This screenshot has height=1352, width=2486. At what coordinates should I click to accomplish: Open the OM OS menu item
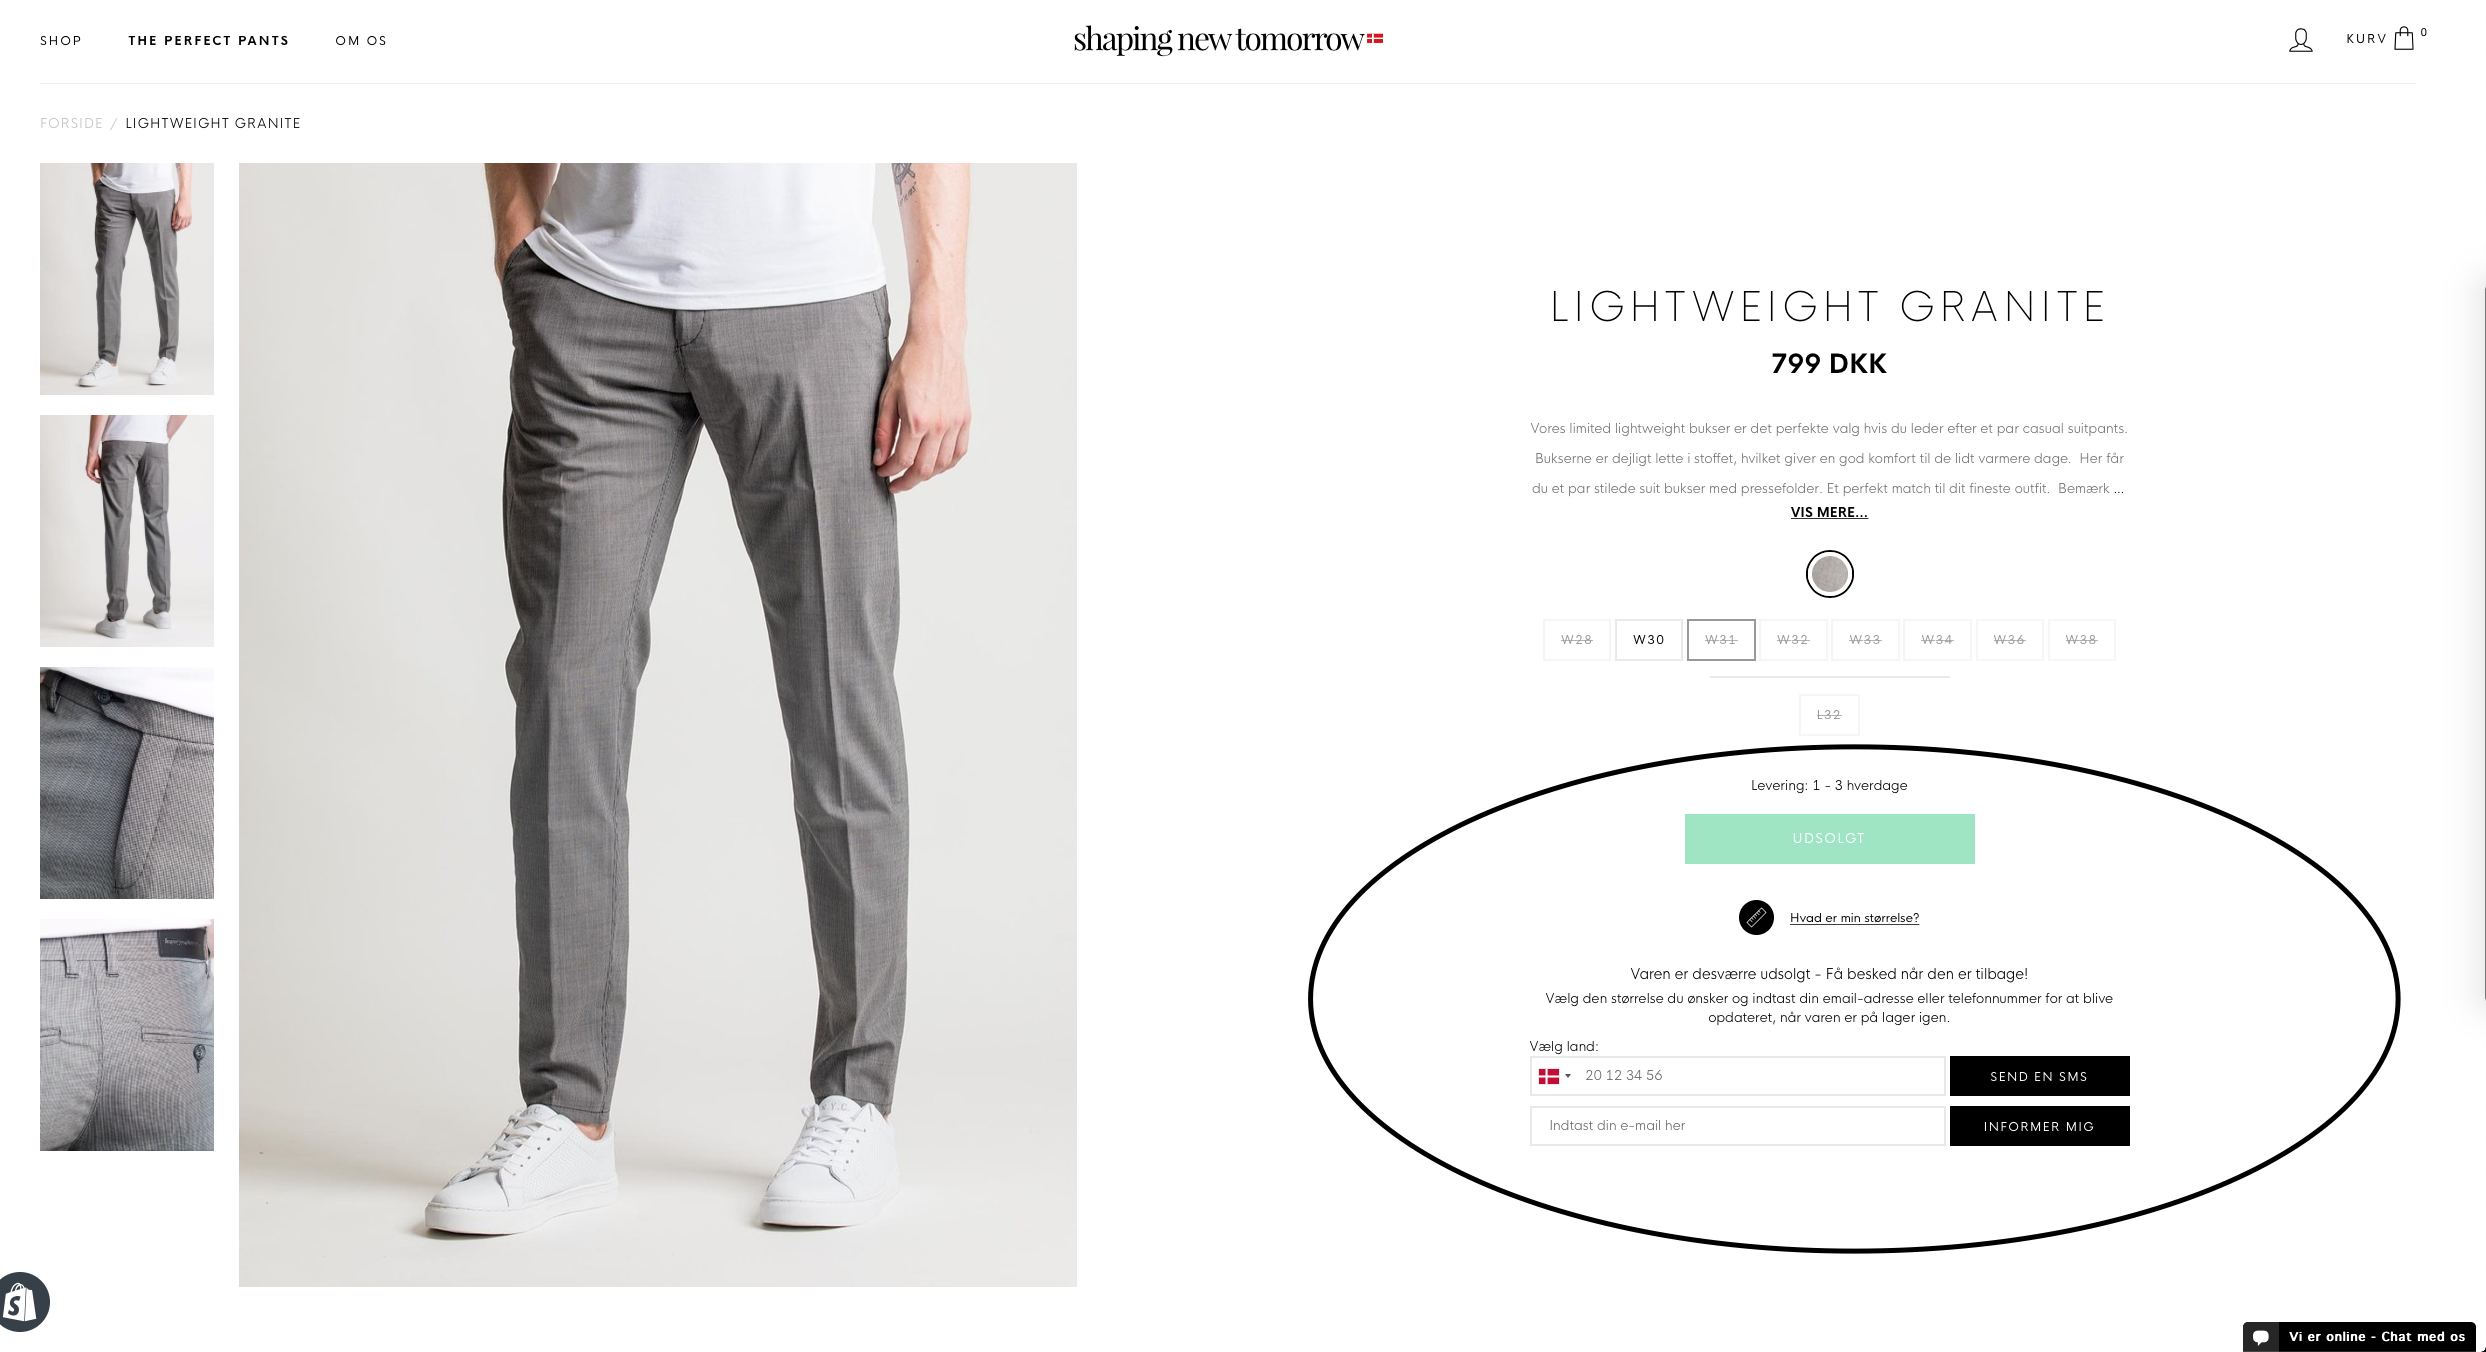(361, 41)
